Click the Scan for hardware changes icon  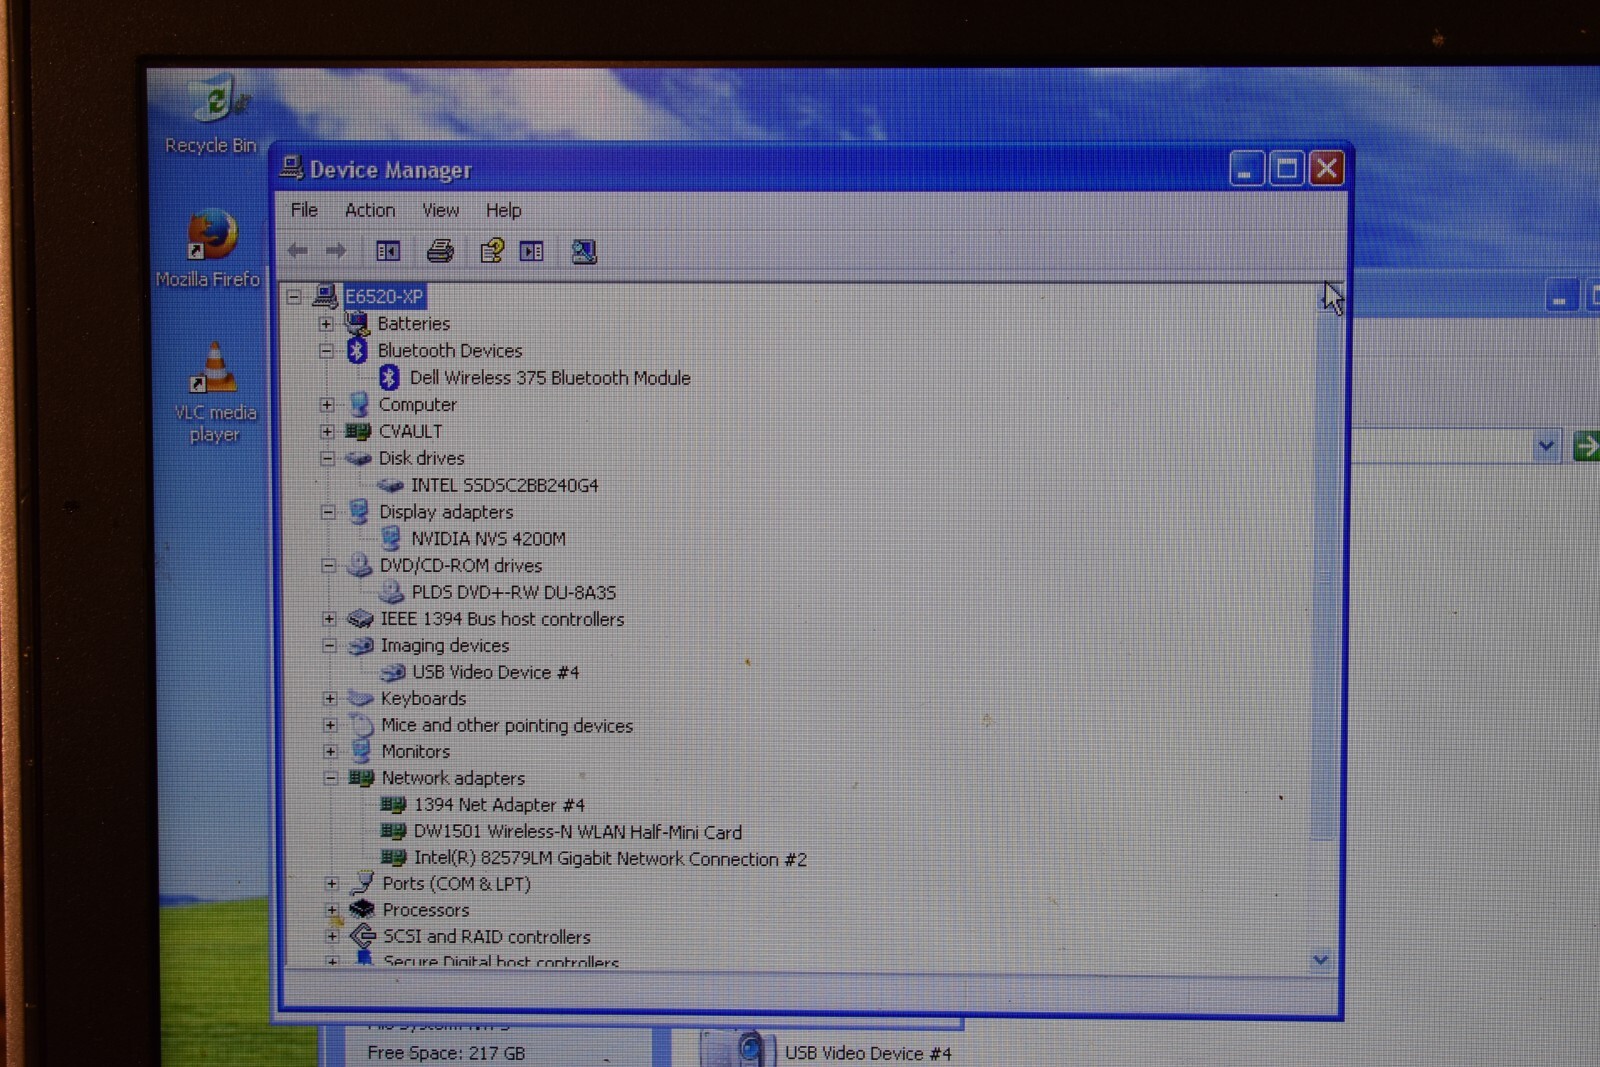point(584,251)
